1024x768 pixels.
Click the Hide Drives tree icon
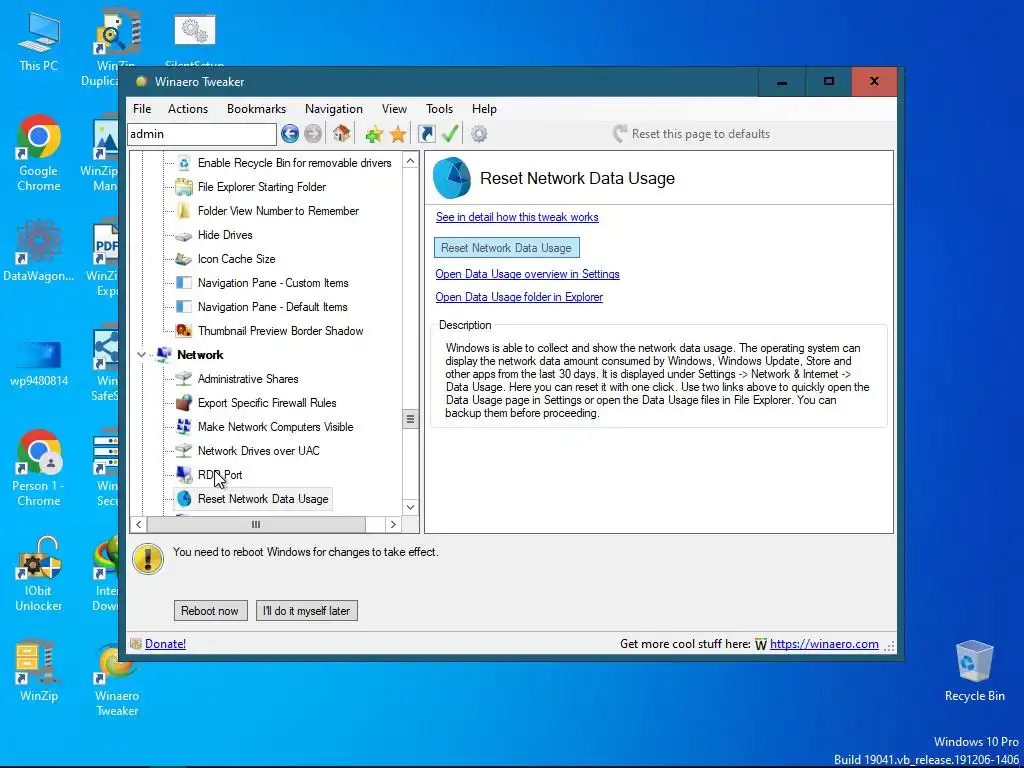(184, 235)
